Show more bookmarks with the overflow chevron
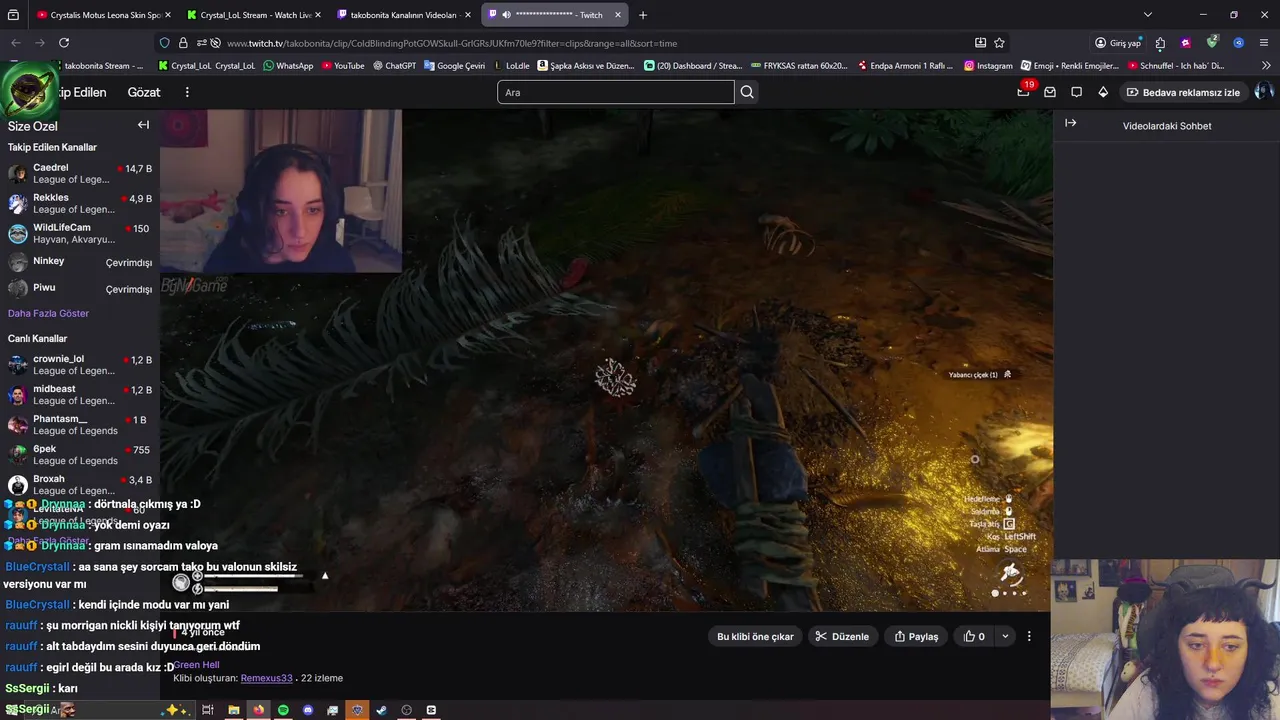 click(1266, 66)
